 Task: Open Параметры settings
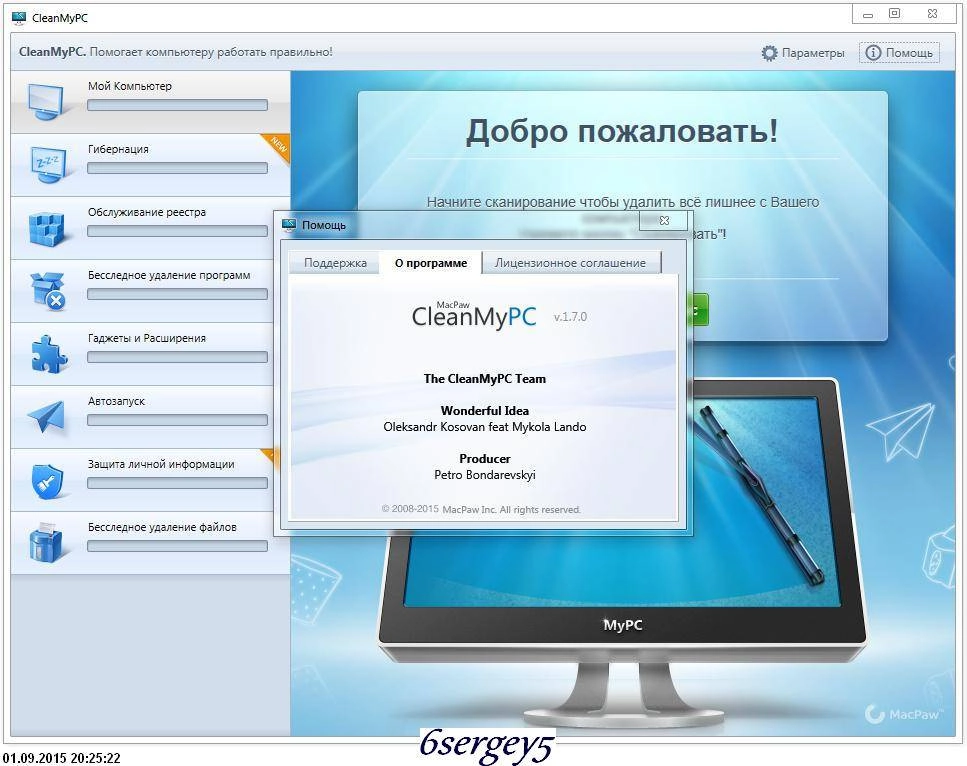pos(803,53)
